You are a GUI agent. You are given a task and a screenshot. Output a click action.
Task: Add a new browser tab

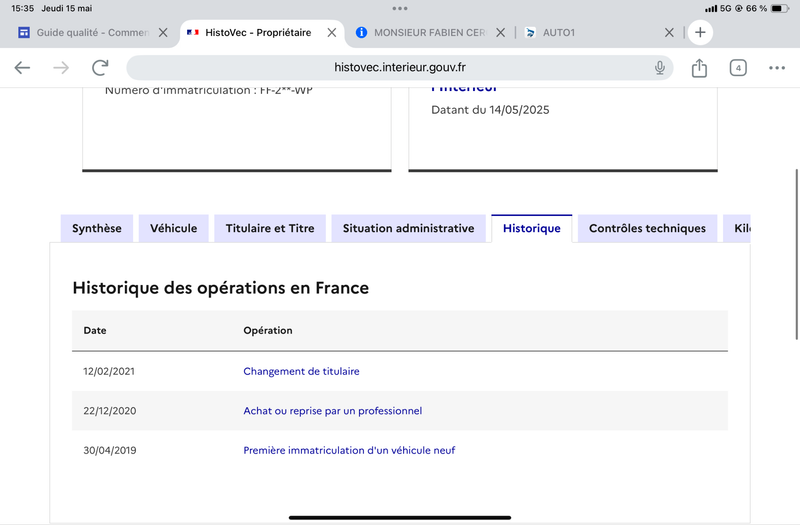tap(700, 32)
